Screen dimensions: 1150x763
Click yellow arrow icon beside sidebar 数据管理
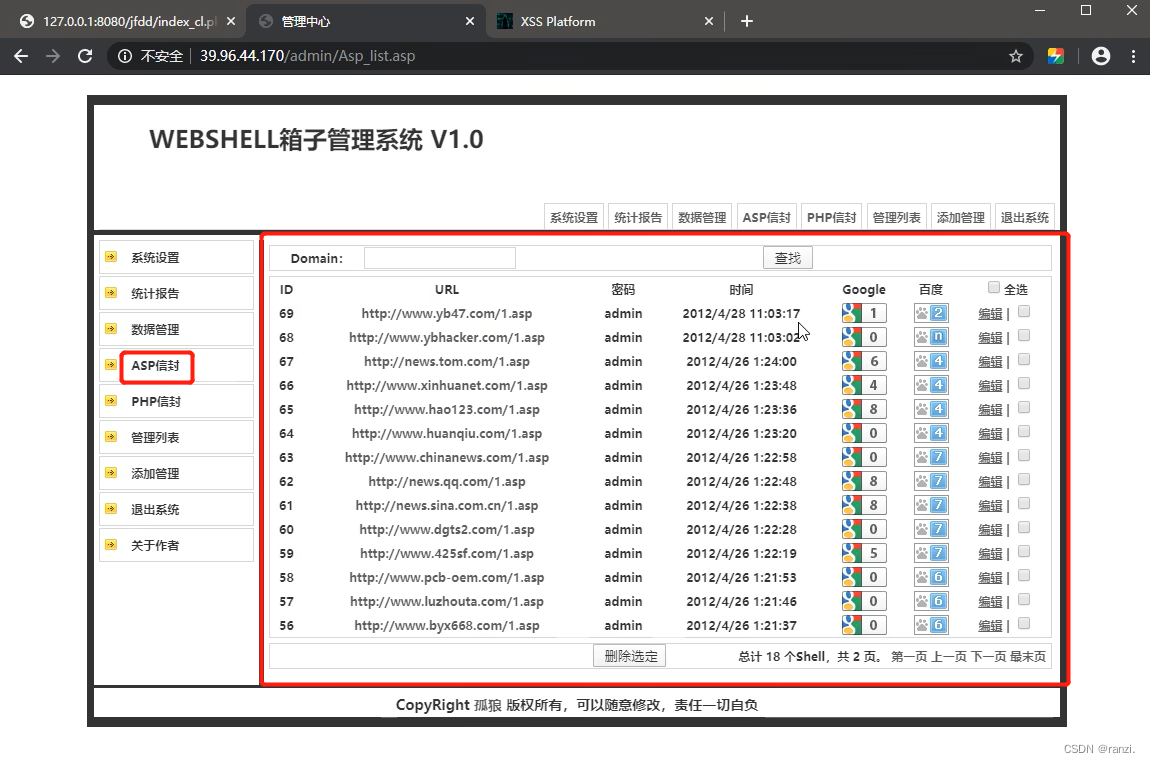[x=111, y=329]
